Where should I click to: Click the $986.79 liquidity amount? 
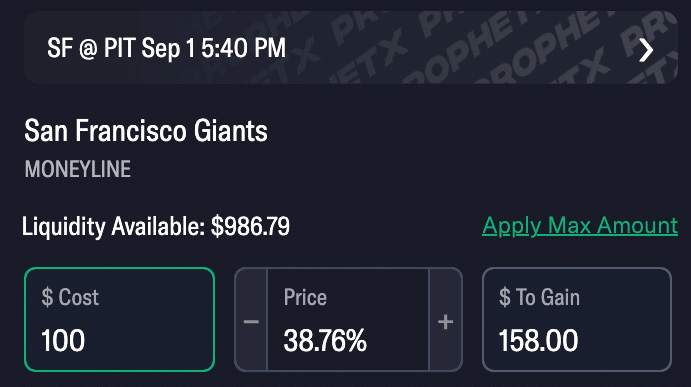point(250,226)
